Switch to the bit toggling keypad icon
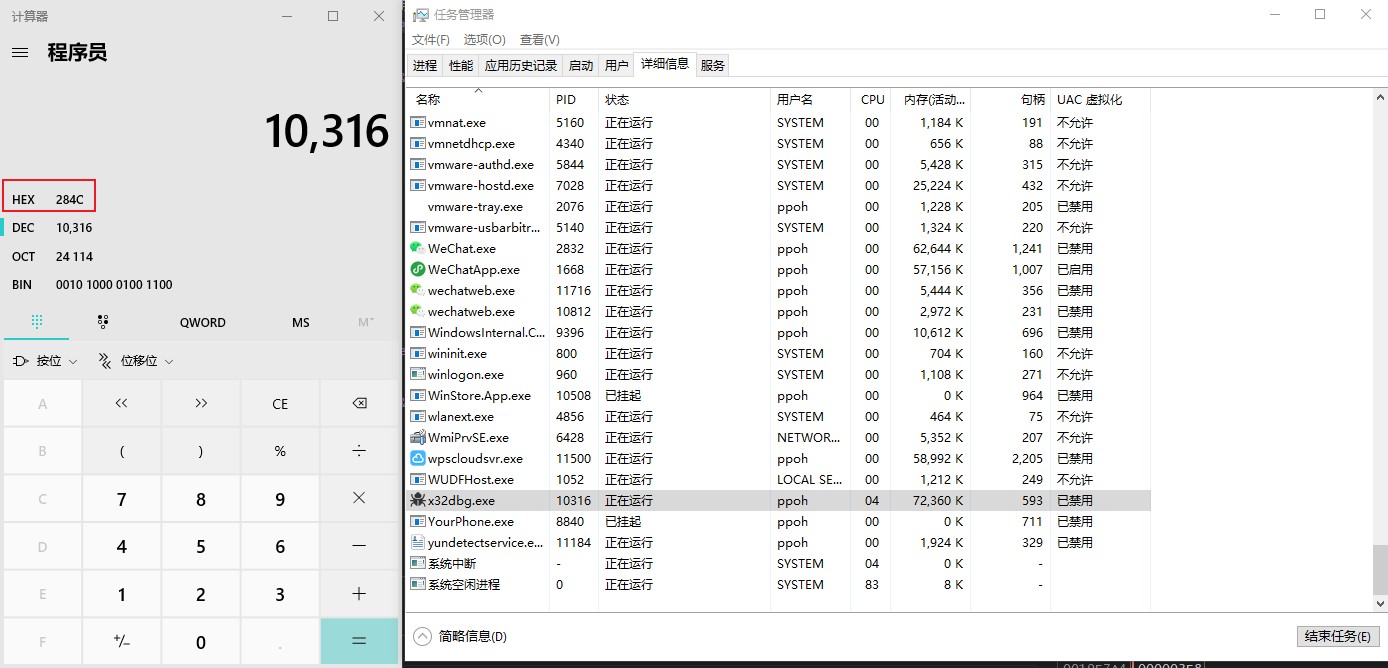This screenshot has height=668, width=1388. [103, 322]
